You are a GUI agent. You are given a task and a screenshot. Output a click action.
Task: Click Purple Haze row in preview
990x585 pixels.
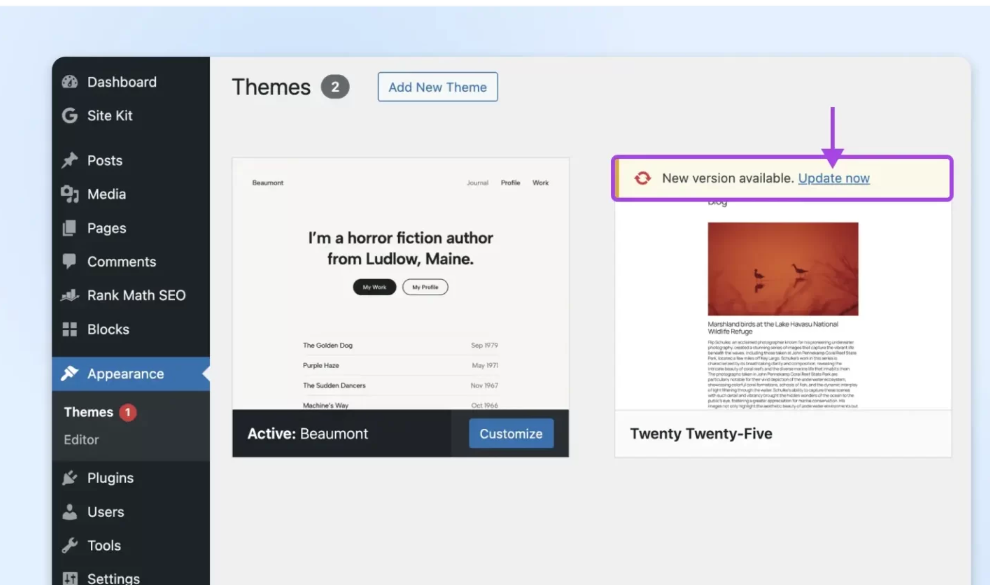400,365
